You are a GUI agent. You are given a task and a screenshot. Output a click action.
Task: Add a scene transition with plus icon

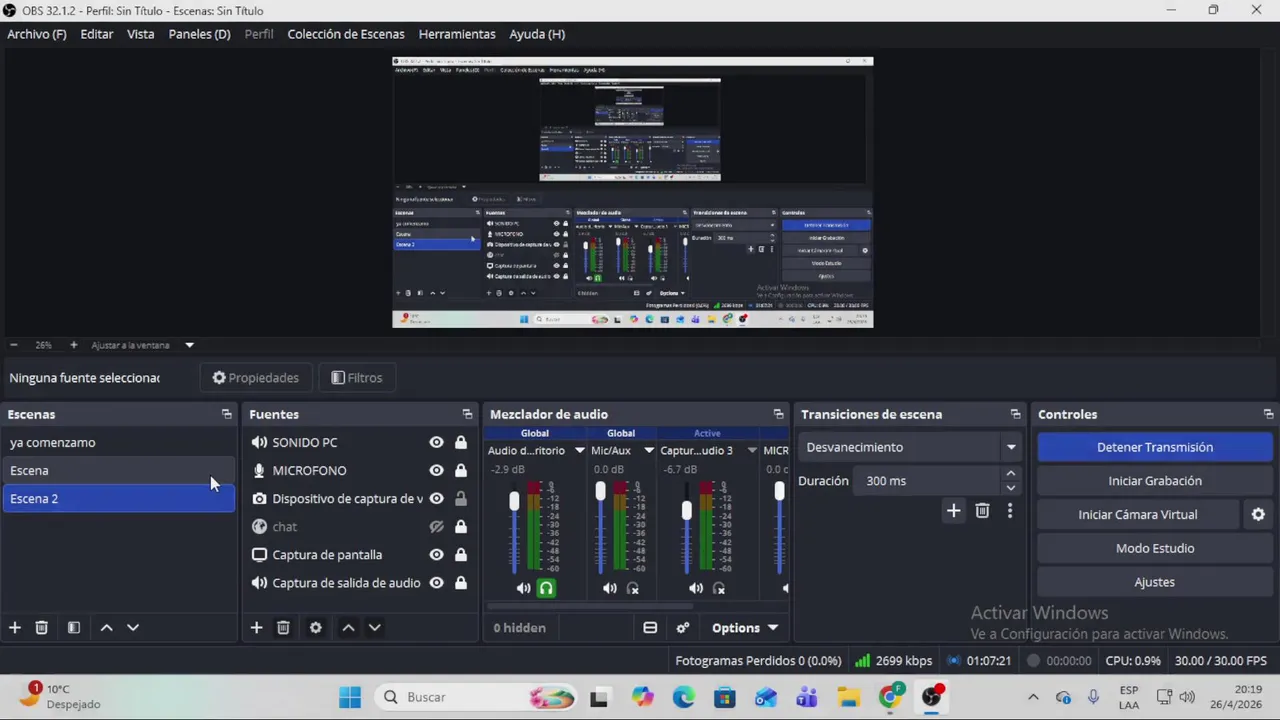953,511
